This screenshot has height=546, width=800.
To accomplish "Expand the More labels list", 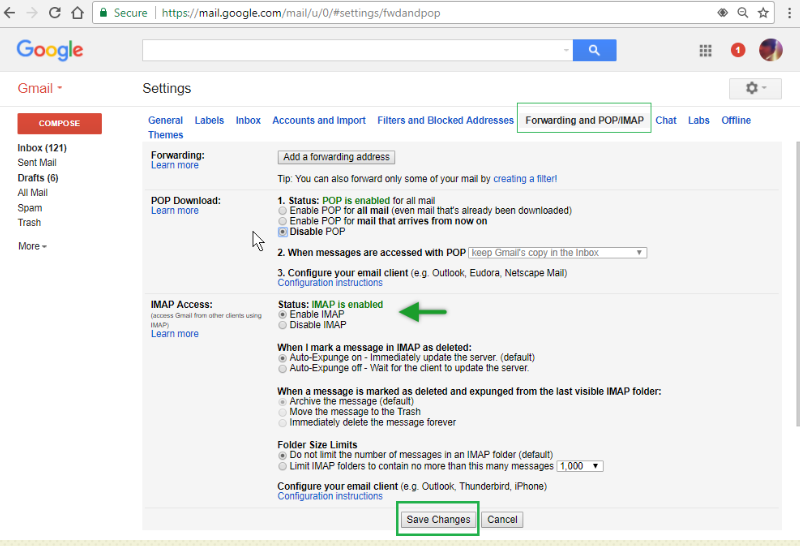I will (x=32, y=246).
